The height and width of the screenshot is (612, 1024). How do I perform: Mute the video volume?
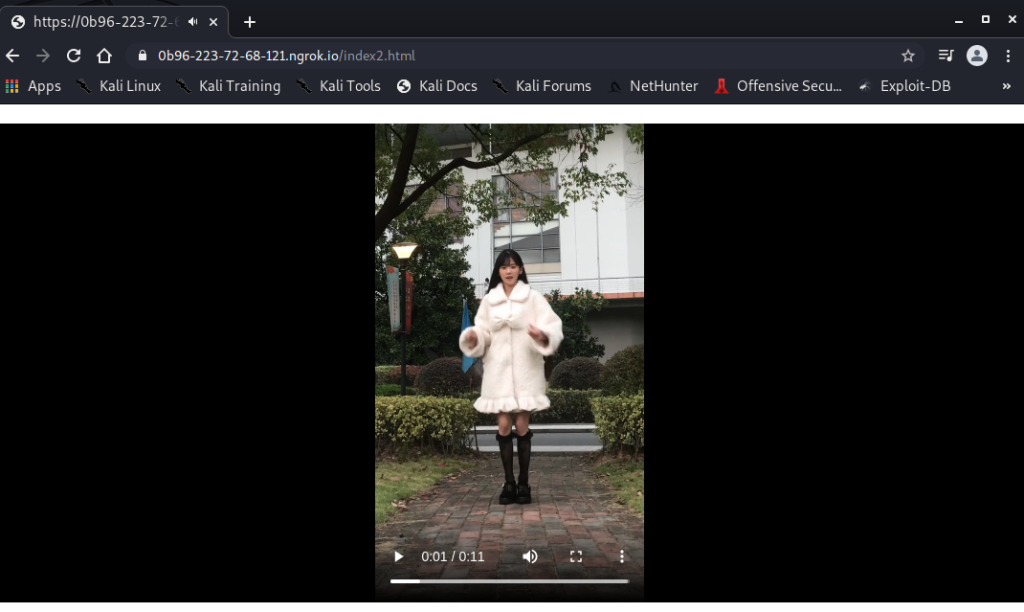(x=530, y=556)
